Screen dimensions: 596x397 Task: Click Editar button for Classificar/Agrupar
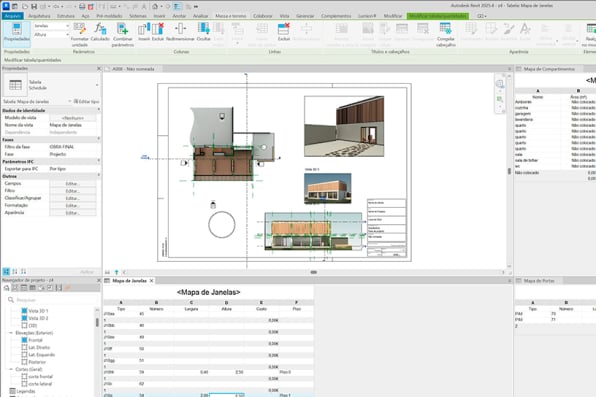(x=72, y=198)
